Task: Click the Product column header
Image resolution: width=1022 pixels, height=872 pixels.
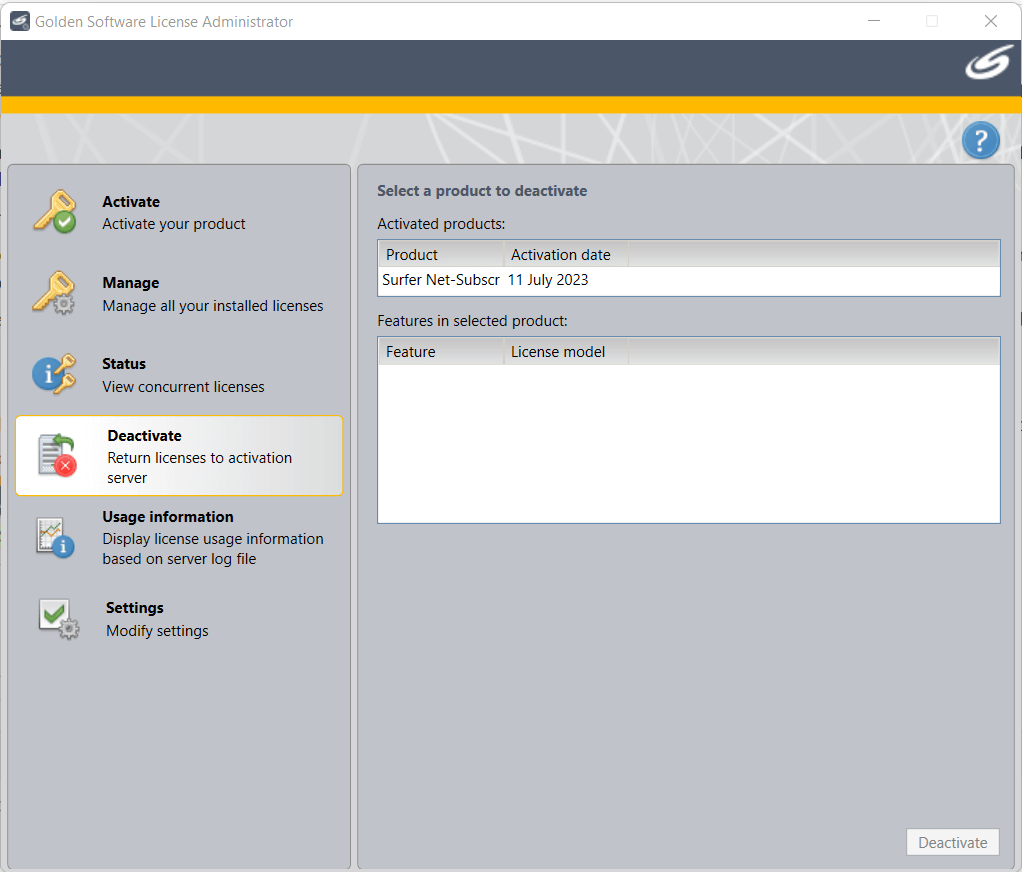Action: tap(440, 255)
